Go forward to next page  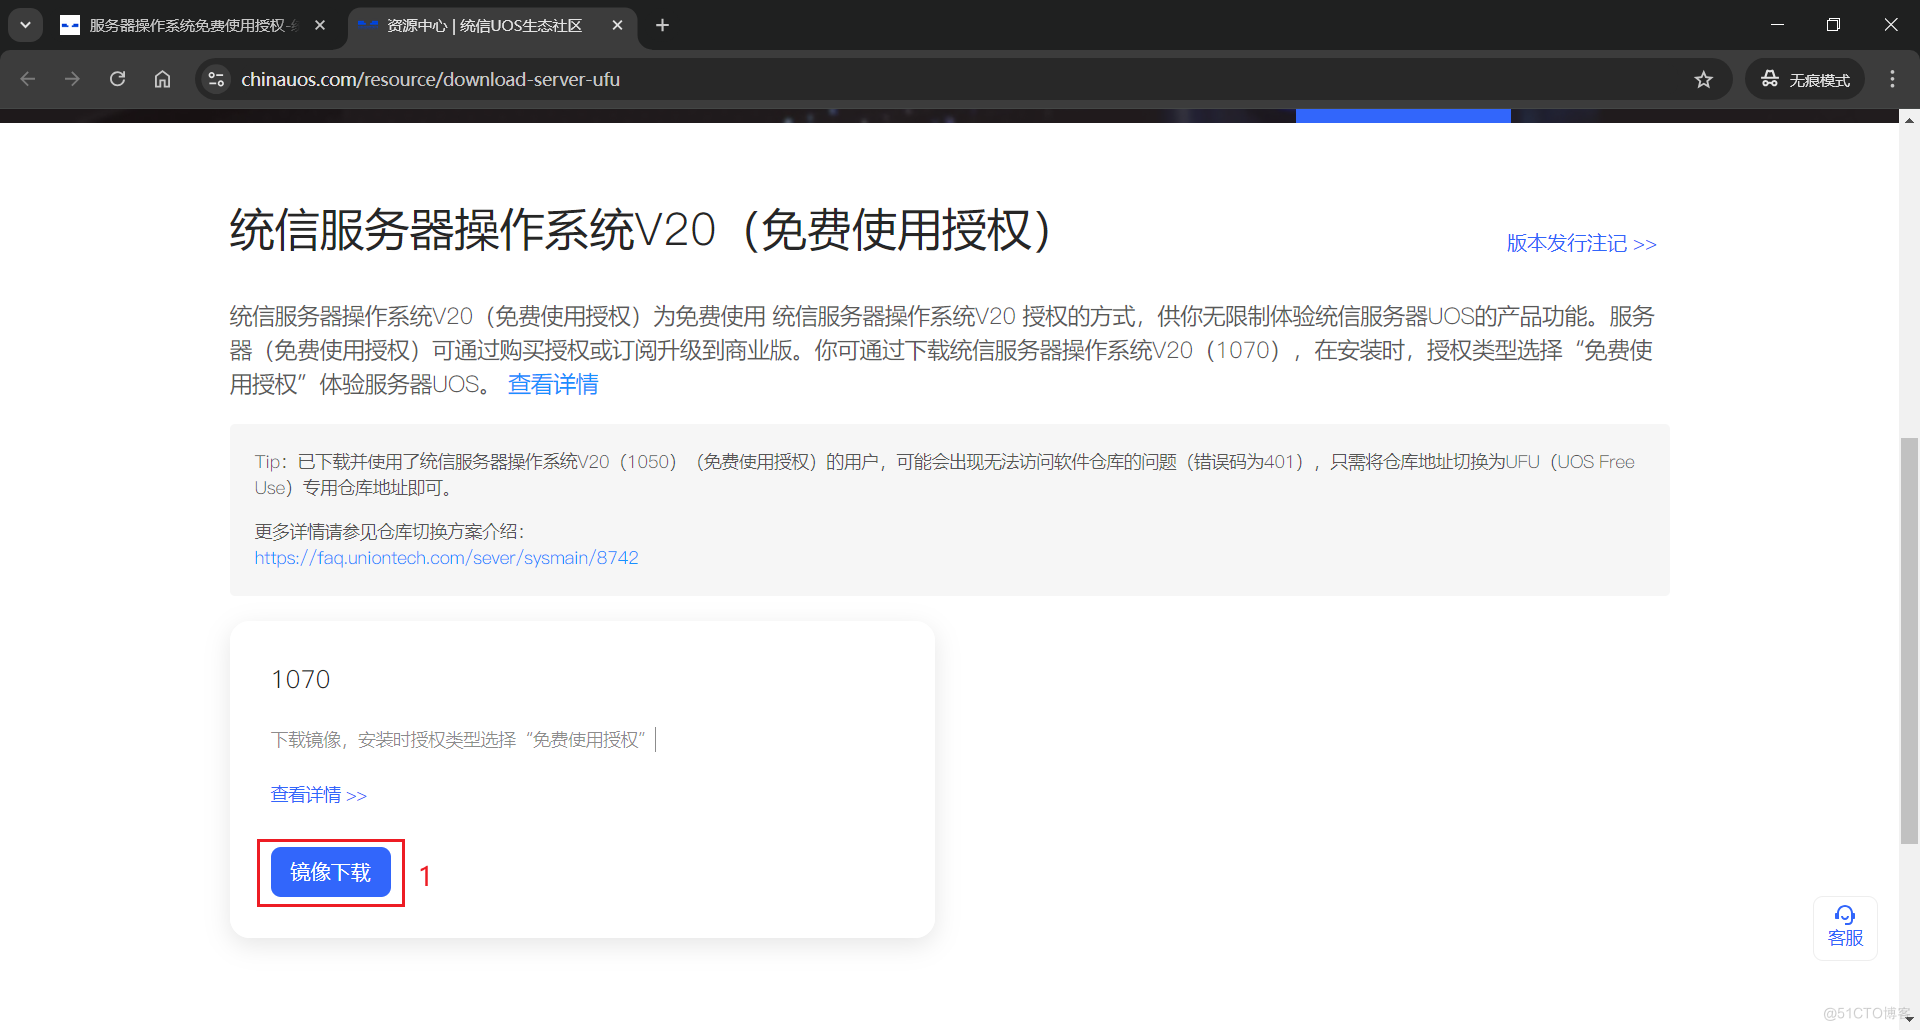tap(72, 79)
